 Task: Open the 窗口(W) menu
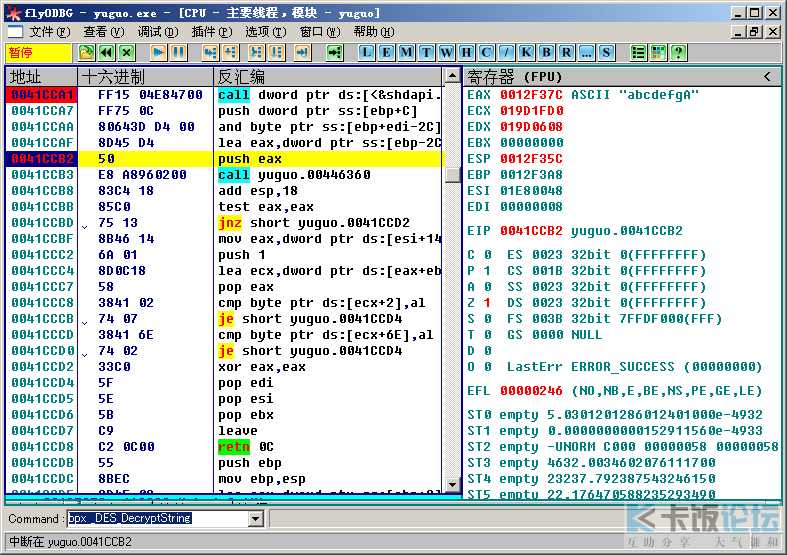(x=320, y=32)
